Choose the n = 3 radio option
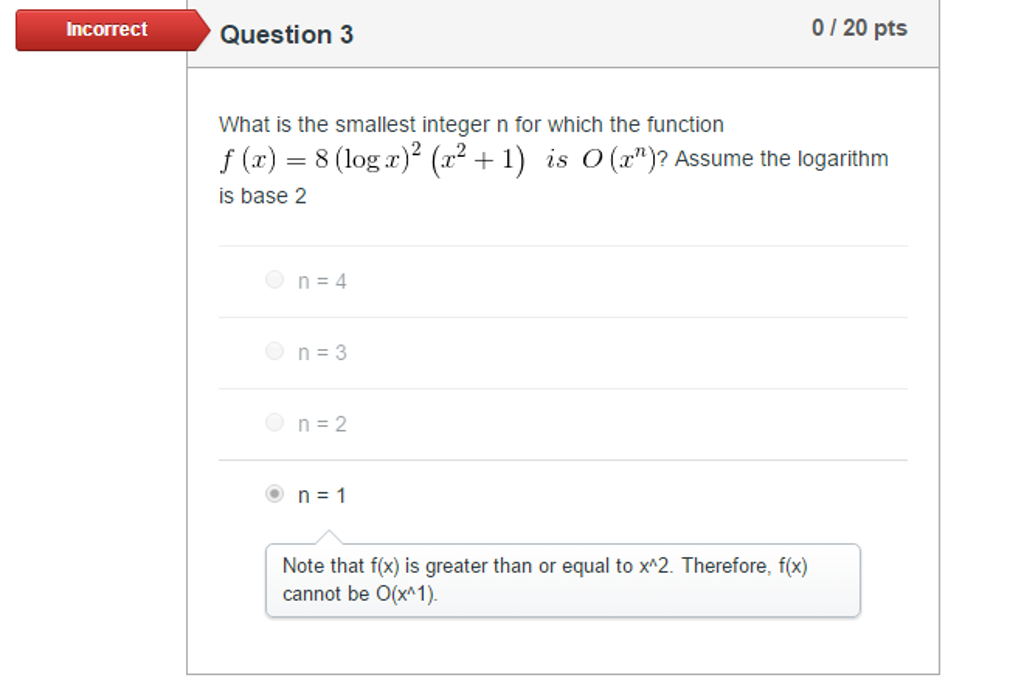 pyautogui.click(x=275, y=351)
